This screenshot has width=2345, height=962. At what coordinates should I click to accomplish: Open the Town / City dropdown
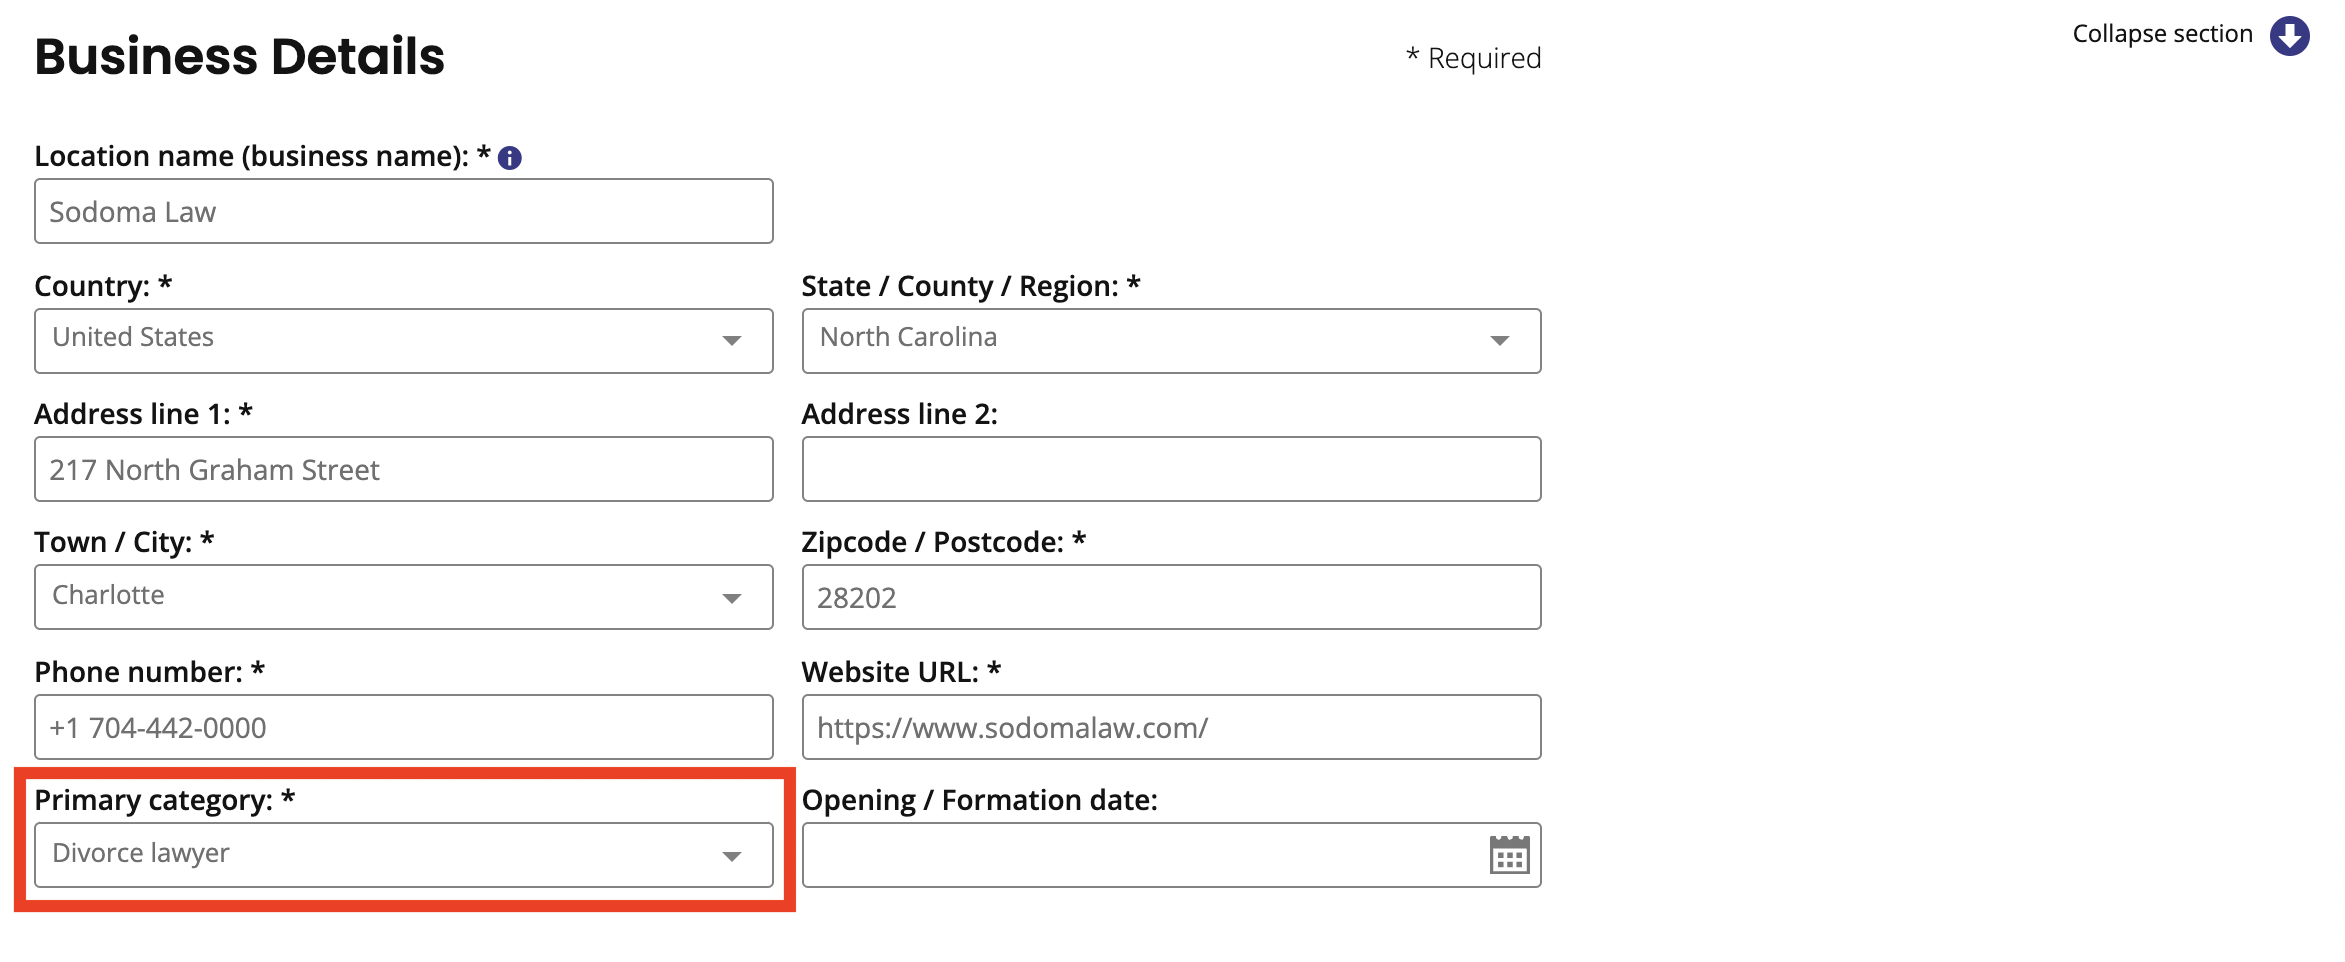pos(404,597)
